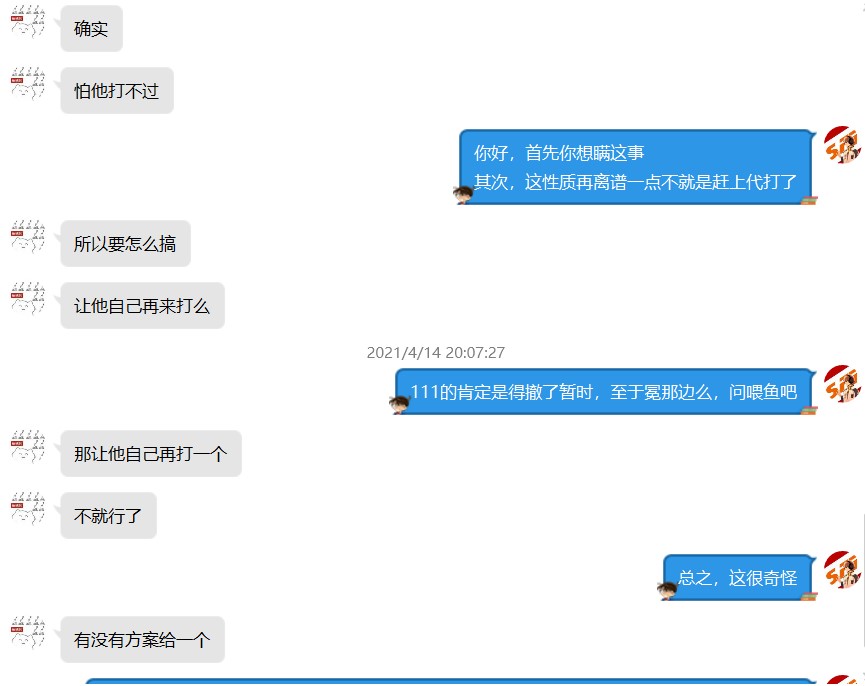Click avatar next to '不就行了' message

(28, 508)
